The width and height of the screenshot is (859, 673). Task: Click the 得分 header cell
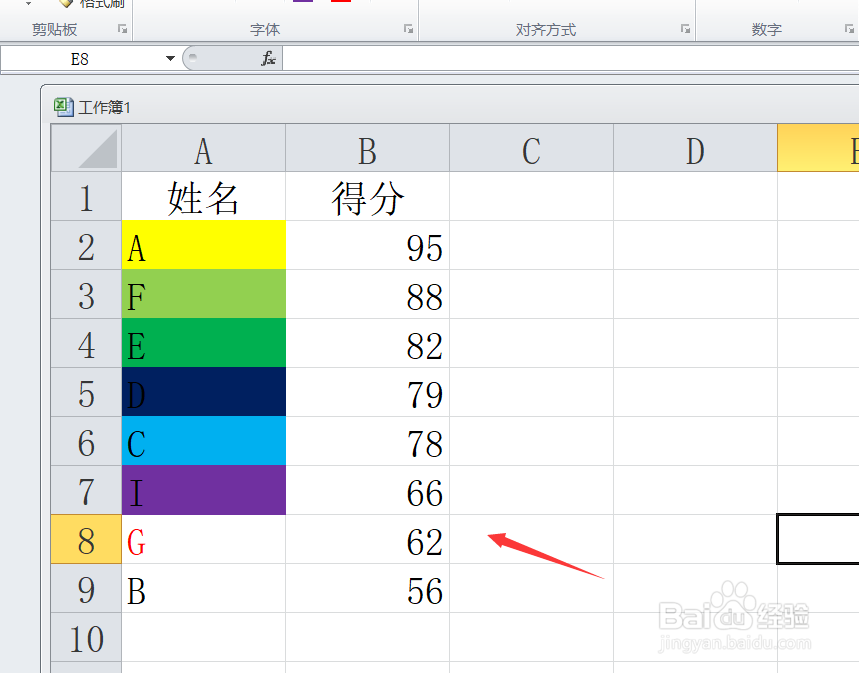pos(367,196)
